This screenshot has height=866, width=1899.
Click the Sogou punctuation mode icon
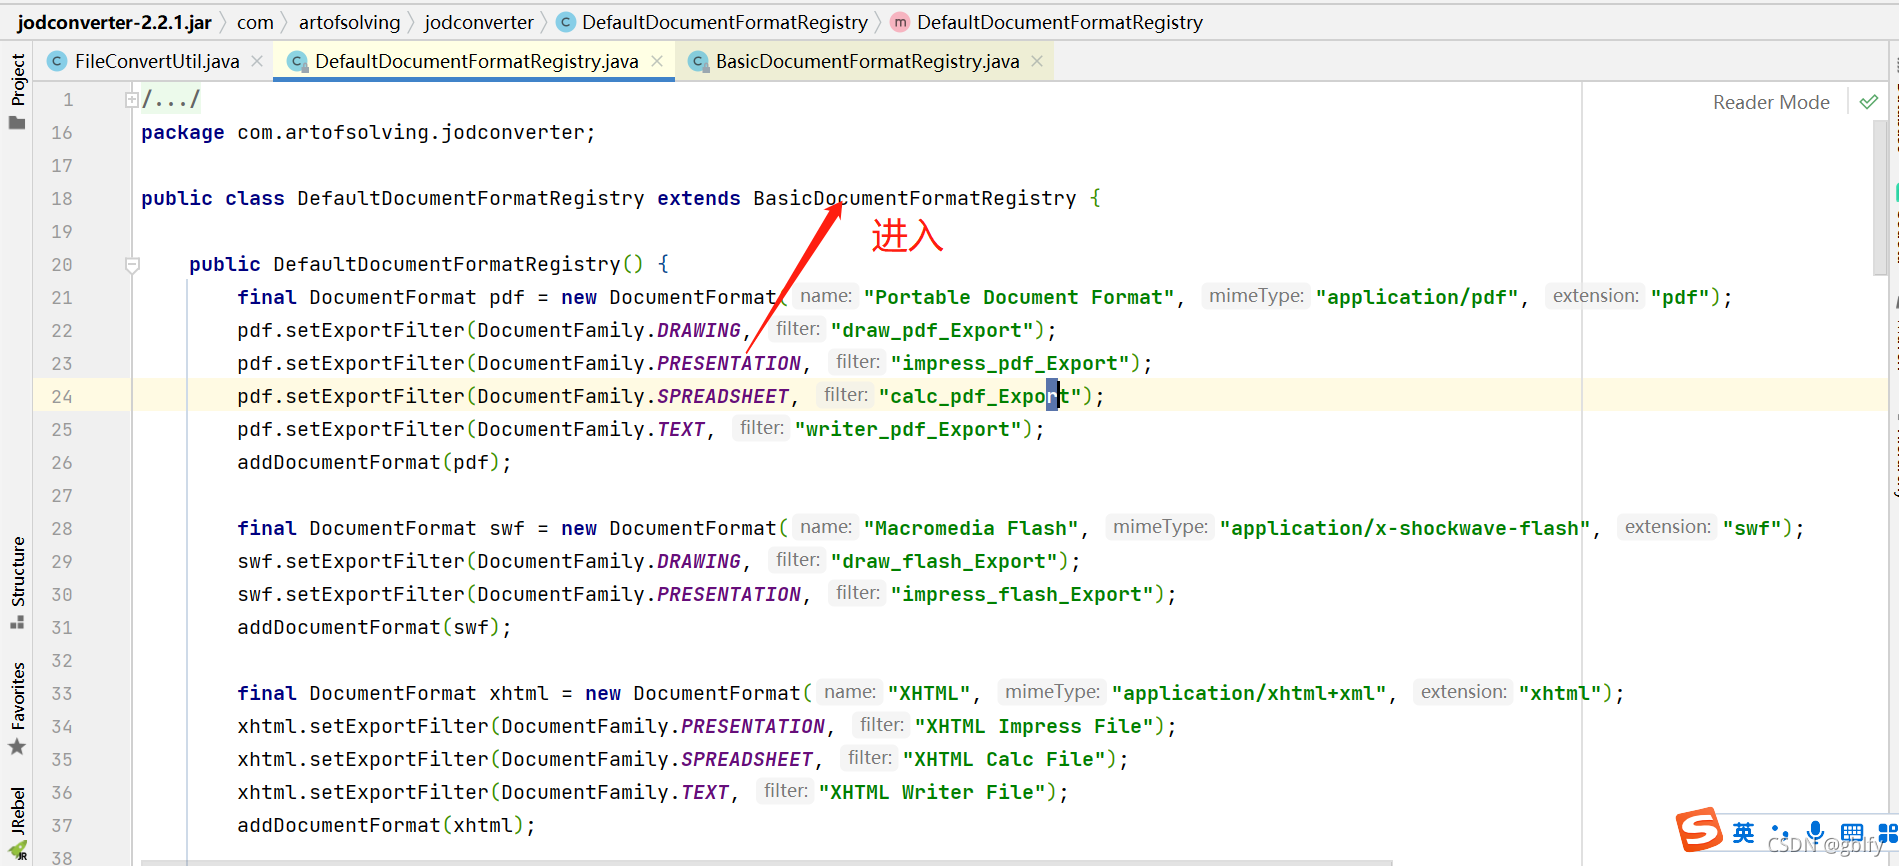(x=1780, y=832)
